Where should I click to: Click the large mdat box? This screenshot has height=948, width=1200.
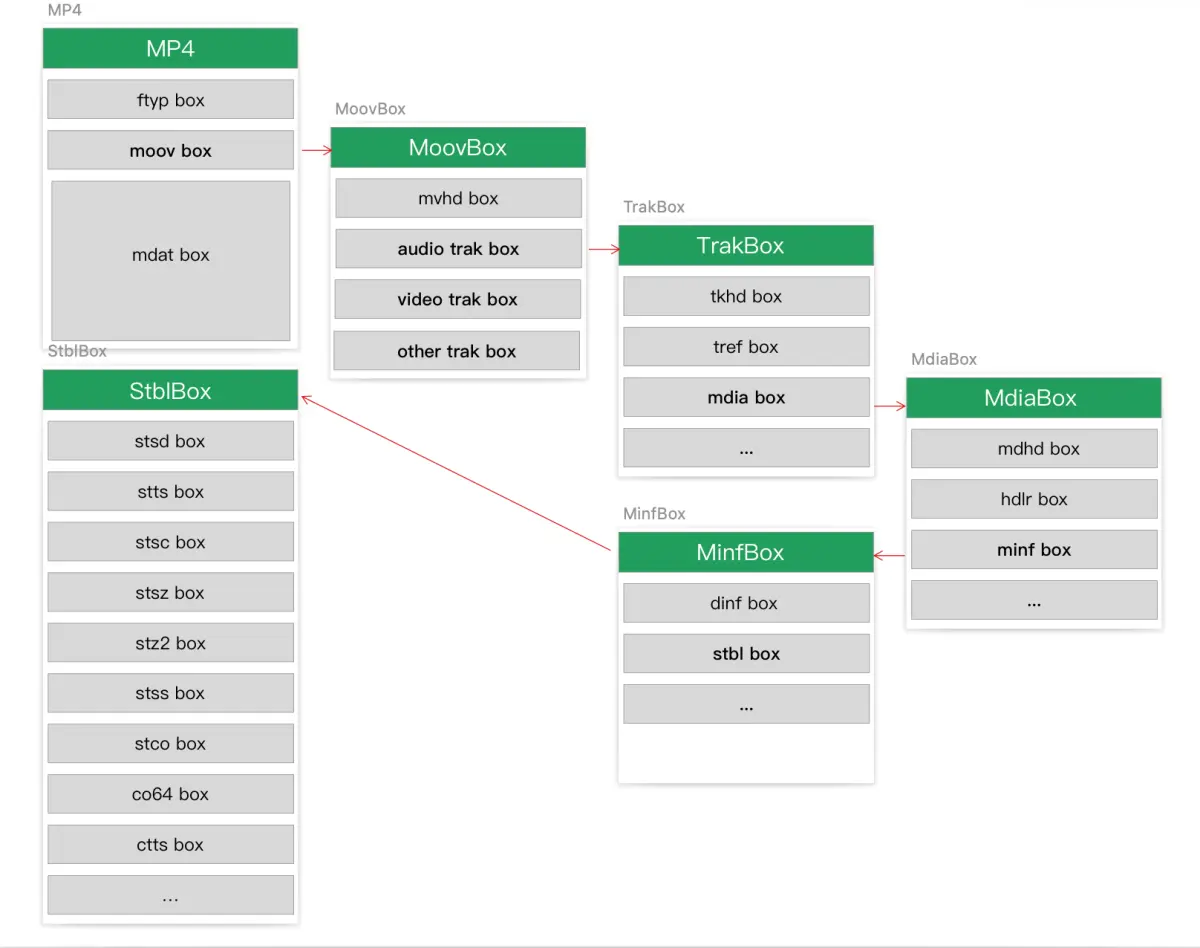pos(170,260)
